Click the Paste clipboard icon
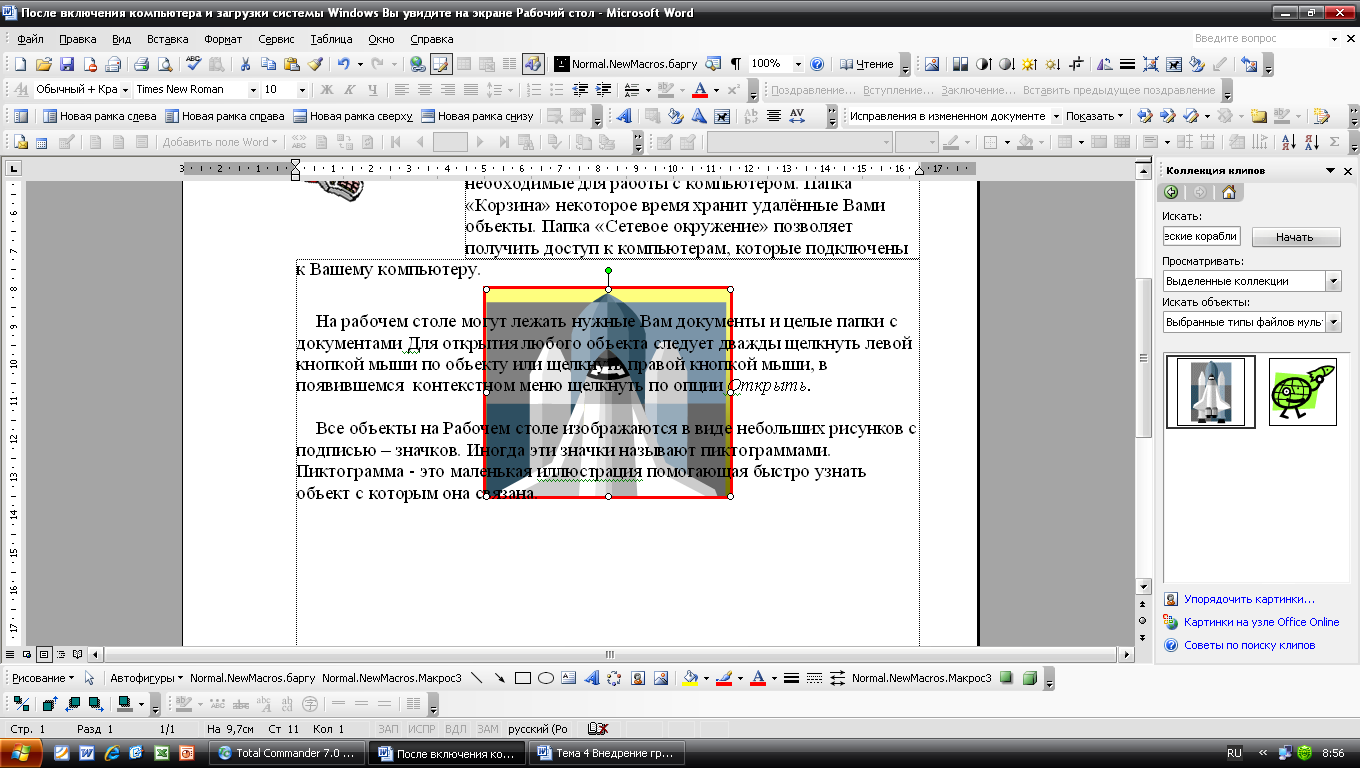Viewport: 1360px width, 768px height. (291, 64)
